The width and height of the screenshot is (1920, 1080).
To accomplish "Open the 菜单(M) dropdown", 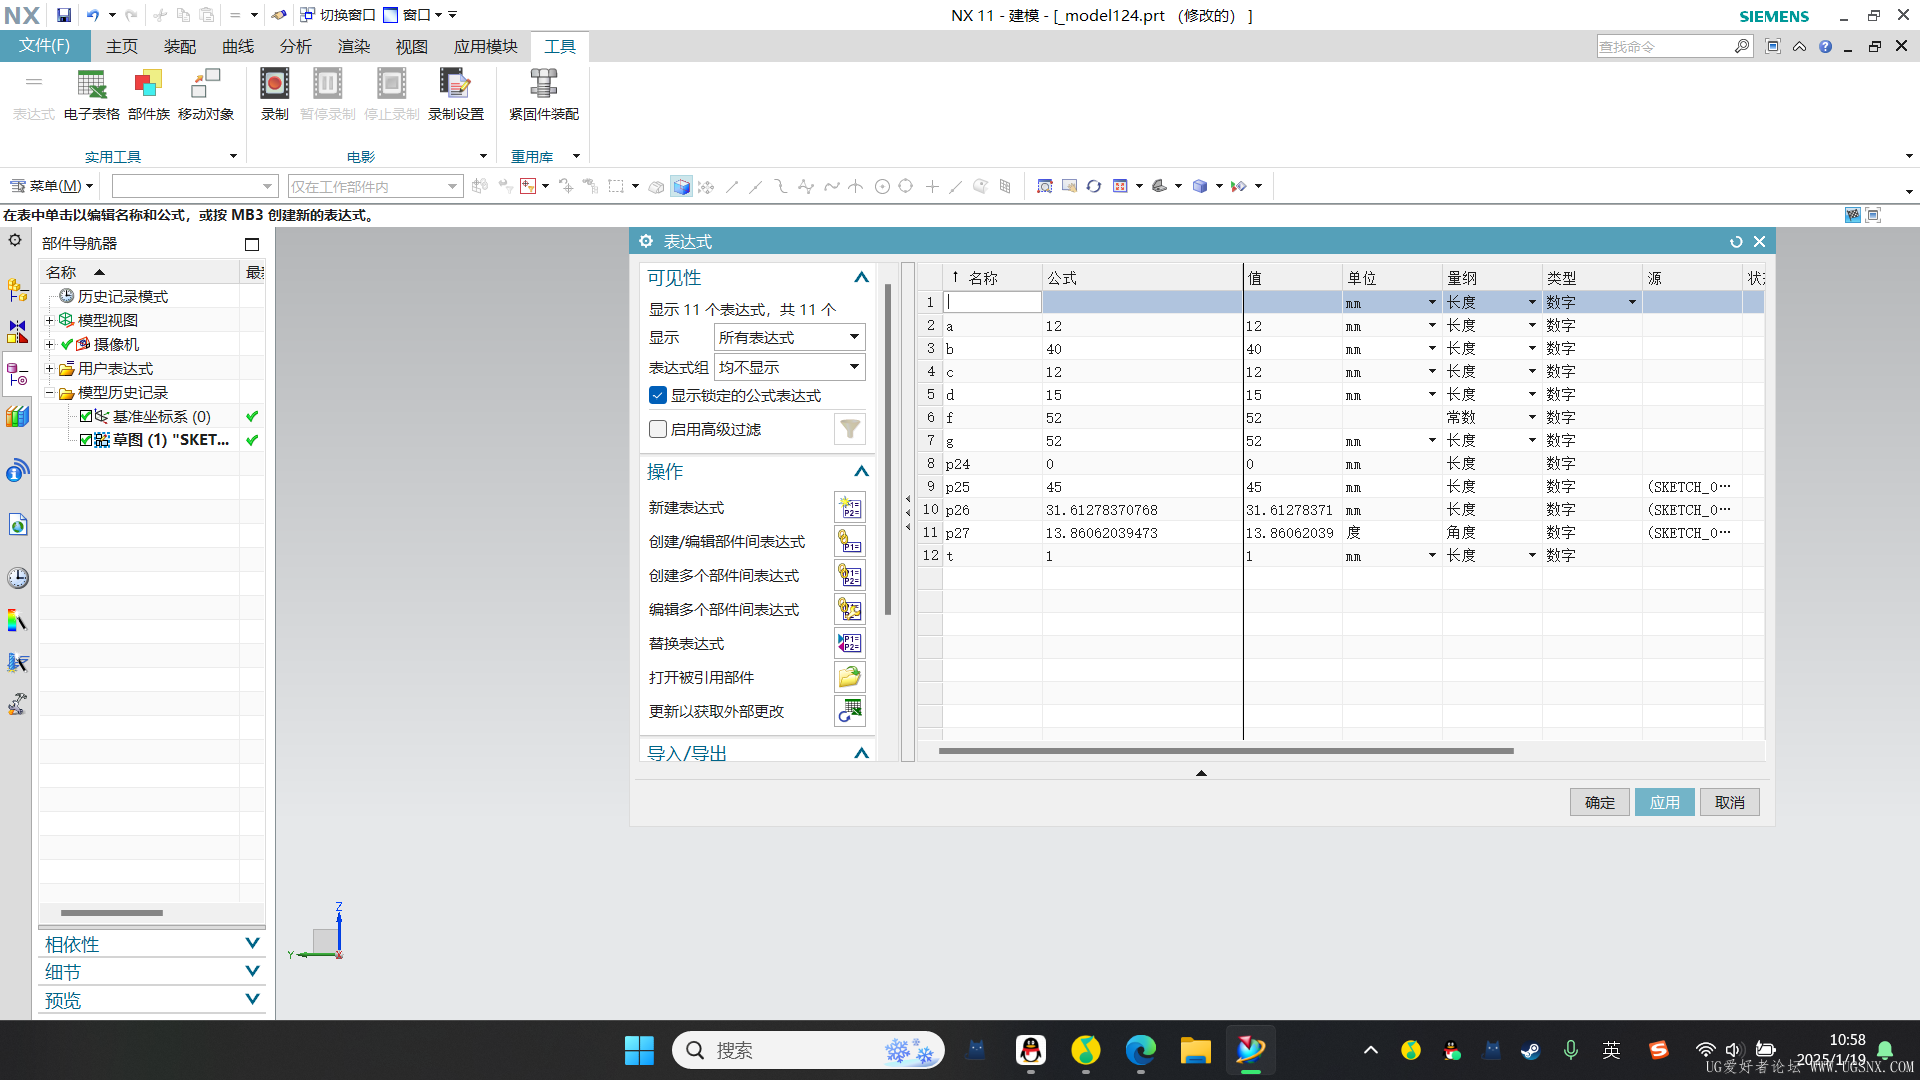I will [51, 186].
